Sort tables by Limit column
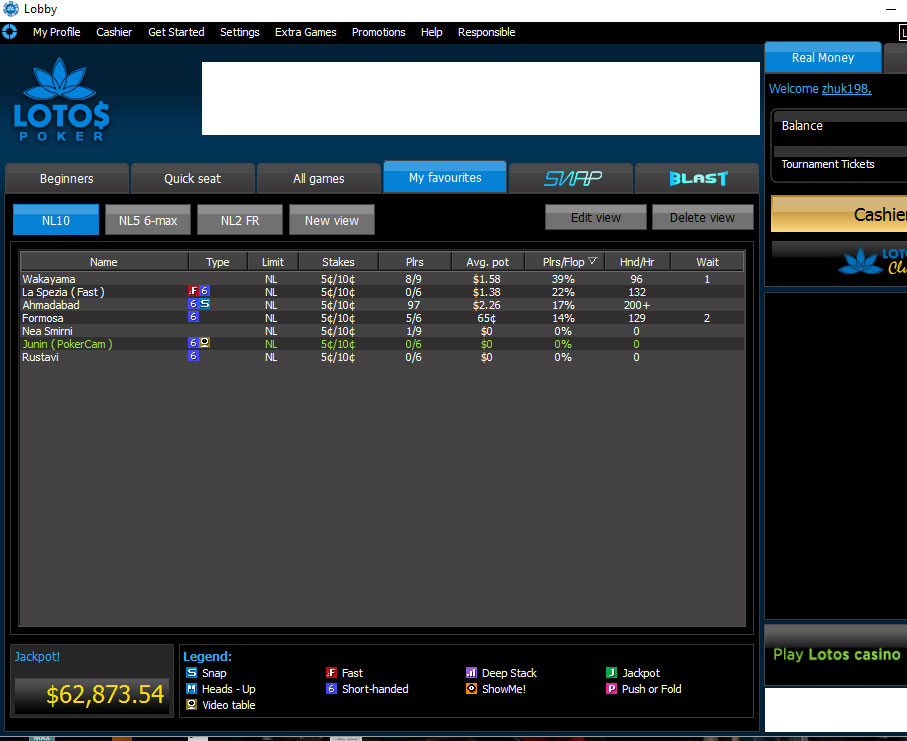 coord(273,262)
